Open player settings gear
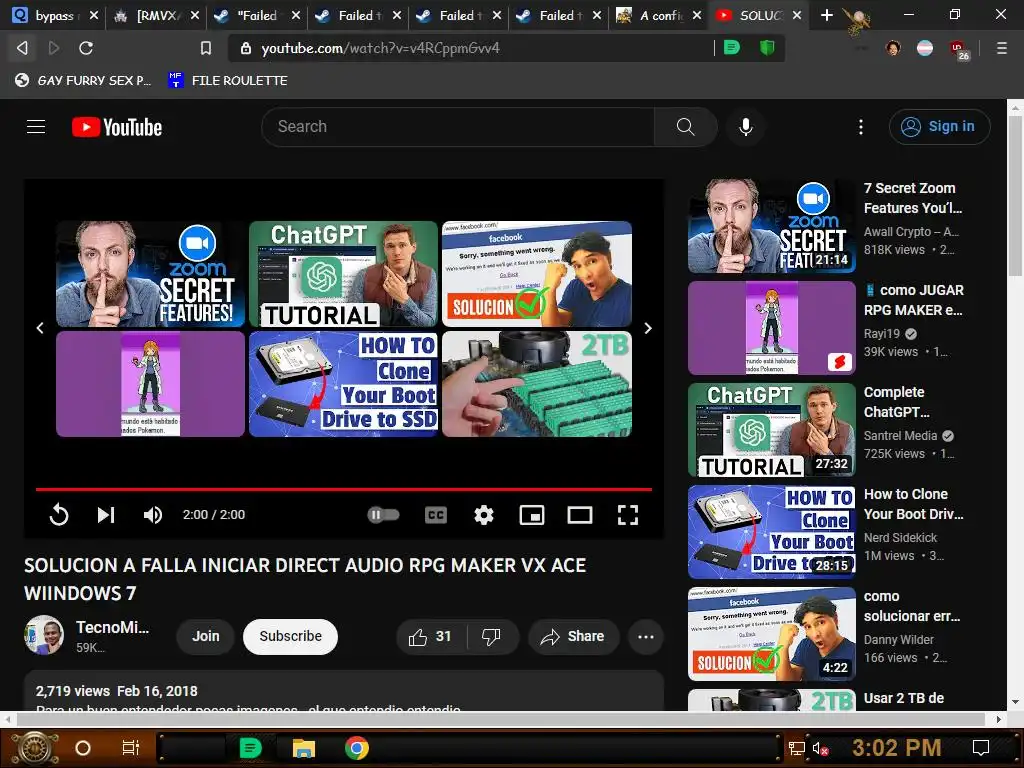The width and height of the screenshot is (1024, 768). [484, 515]
